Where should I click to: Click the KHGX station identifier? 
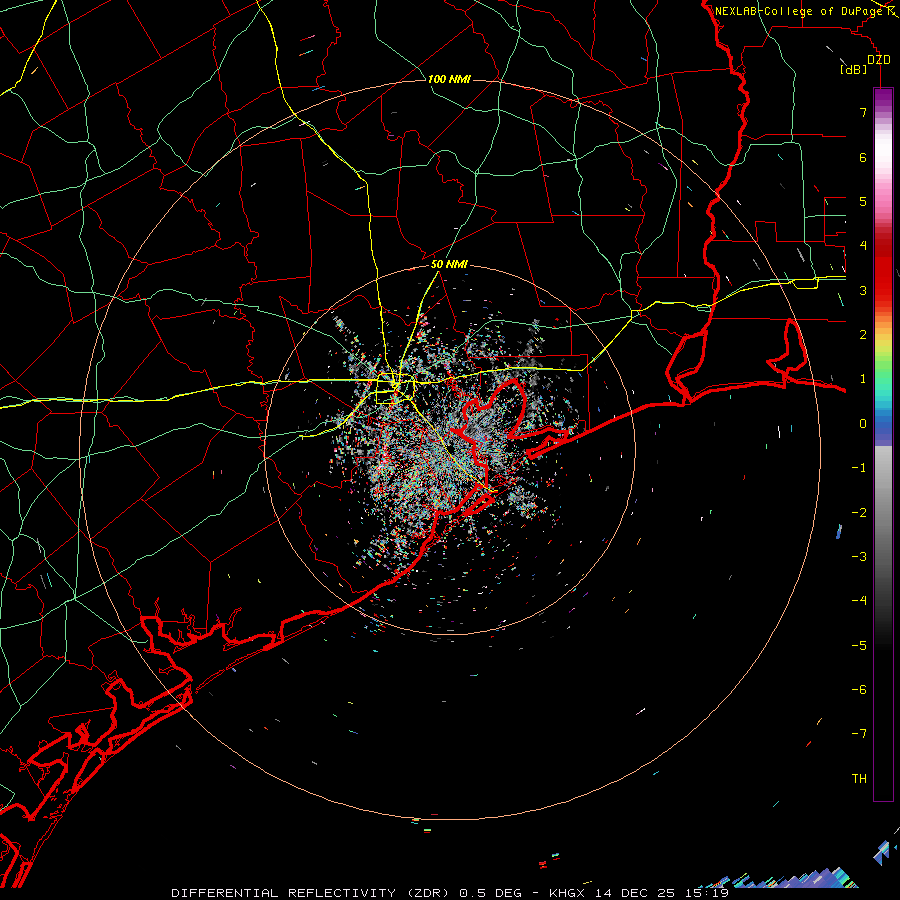click(x=569, y=893)
